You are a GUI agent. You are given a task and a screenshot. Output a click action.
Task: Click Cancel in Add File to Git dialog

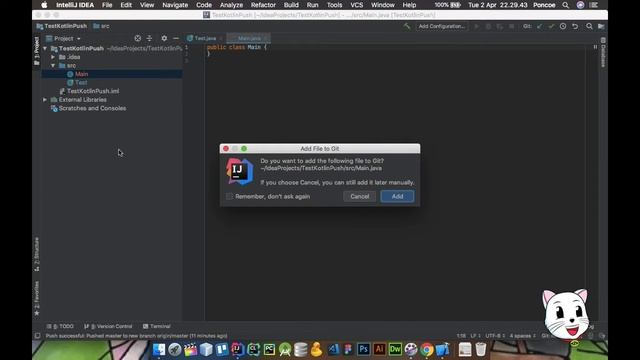point(360,196)
